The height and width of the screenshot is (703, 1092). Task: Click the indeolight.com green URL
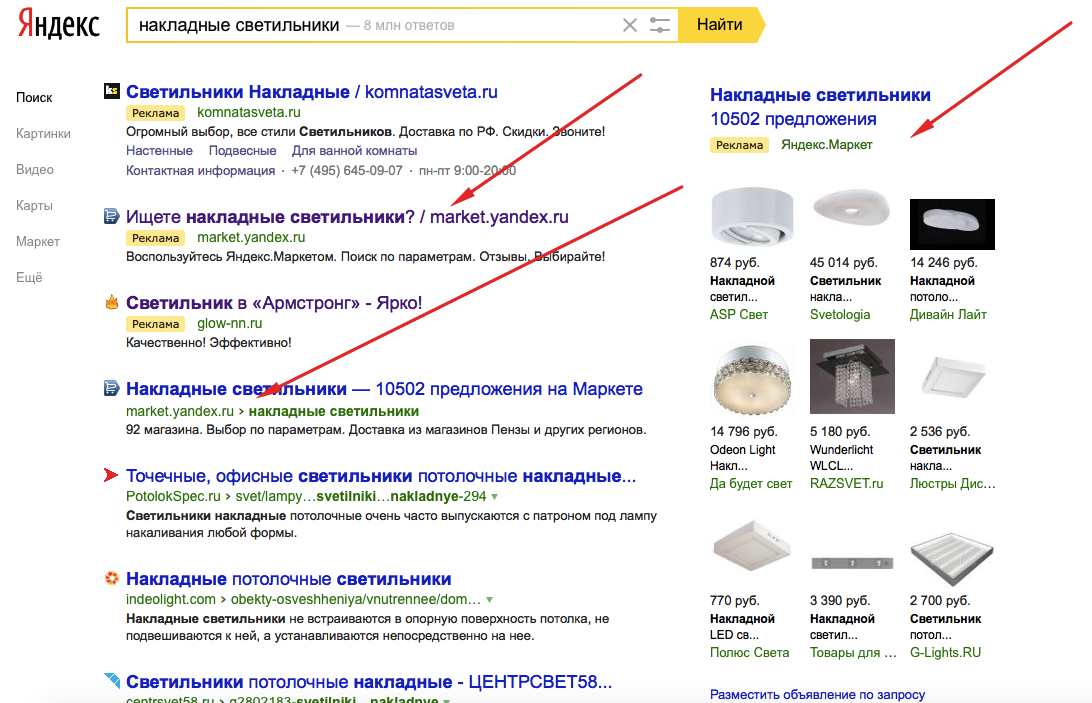tap(171, 599)
